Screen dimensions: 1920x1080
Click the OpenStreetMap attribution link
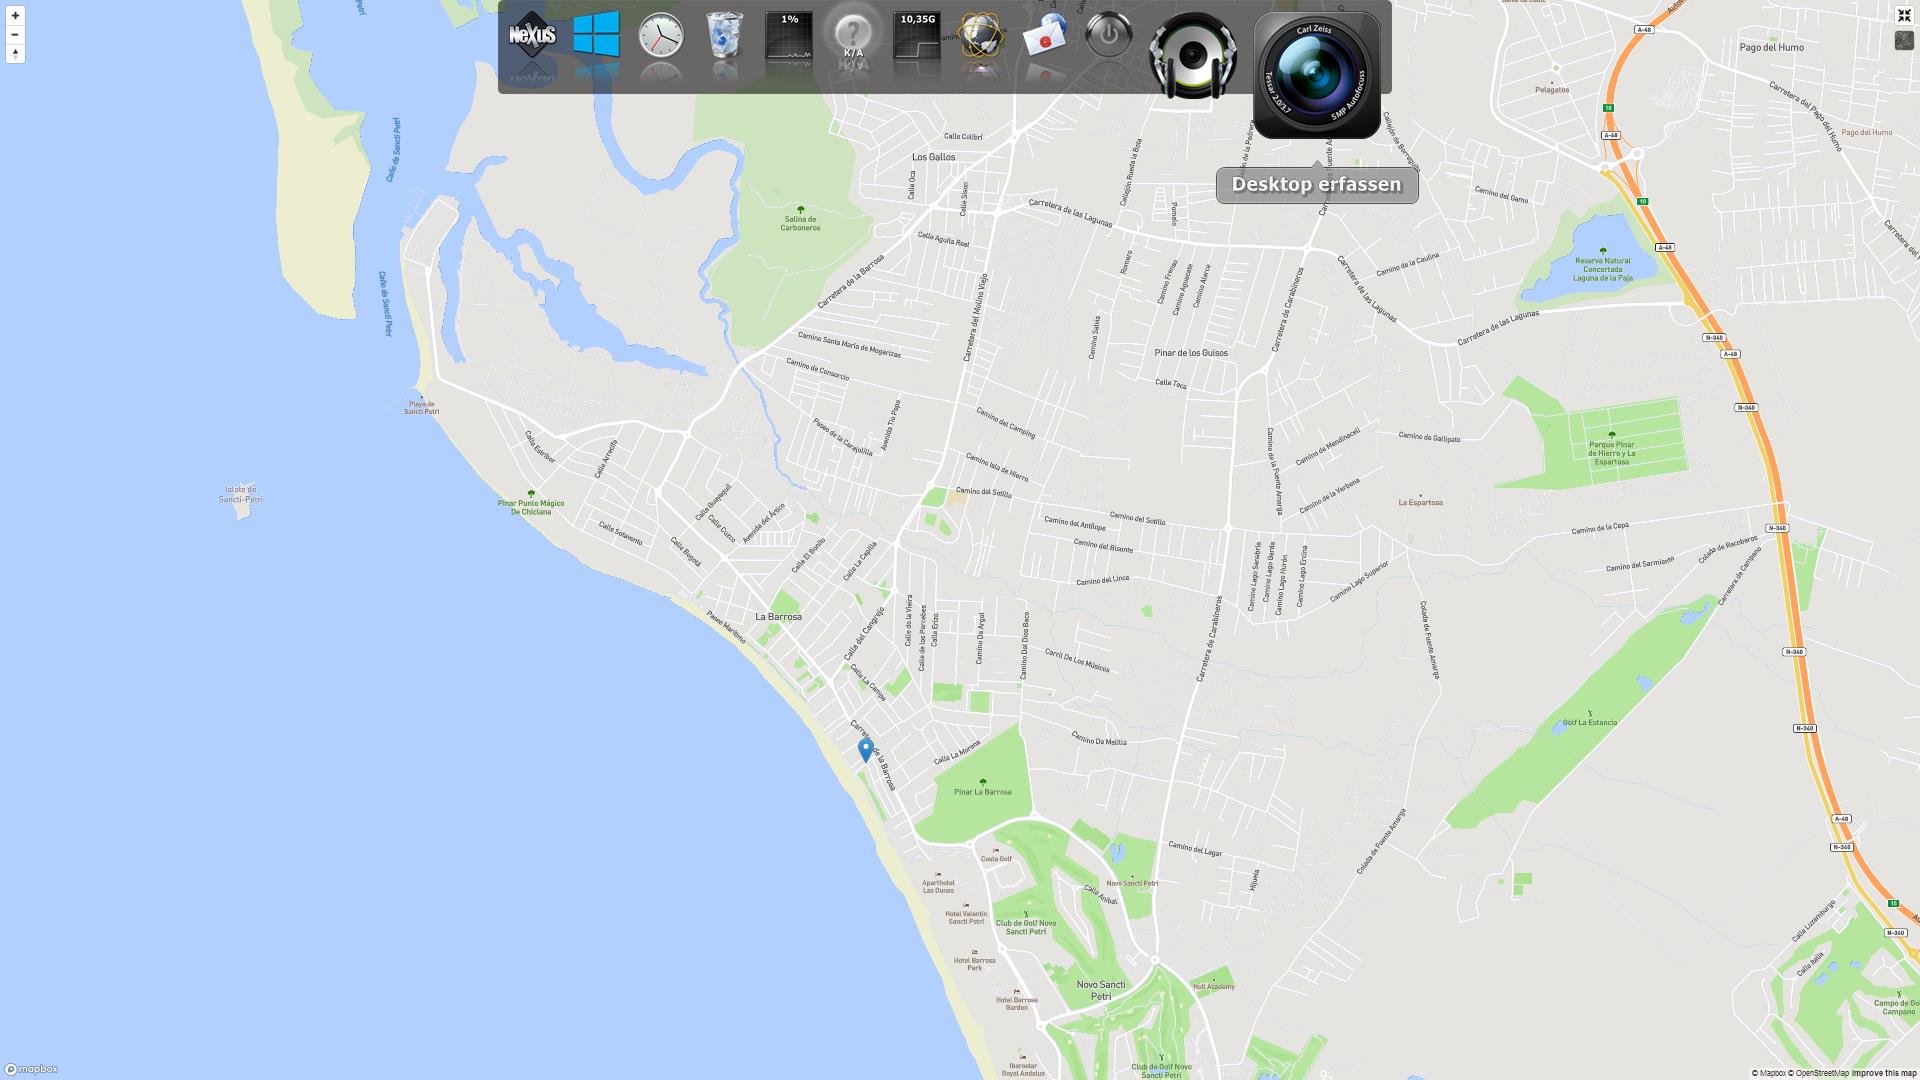pyautogui.click(x=1821, y=1073)
